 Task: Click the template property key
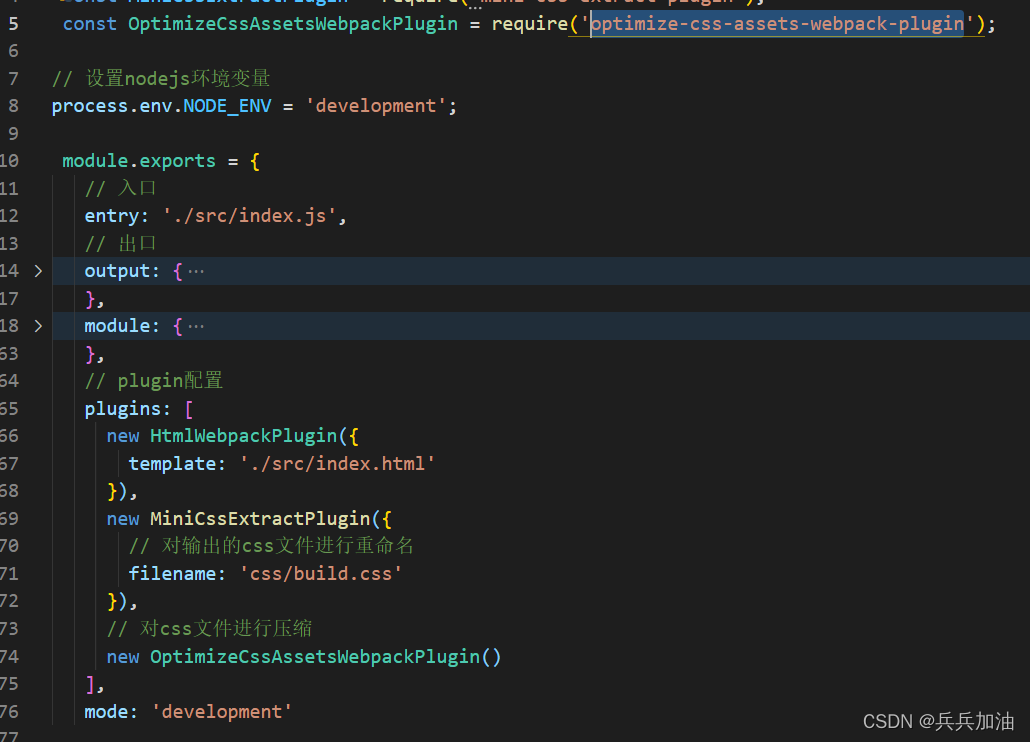[172, 464]
